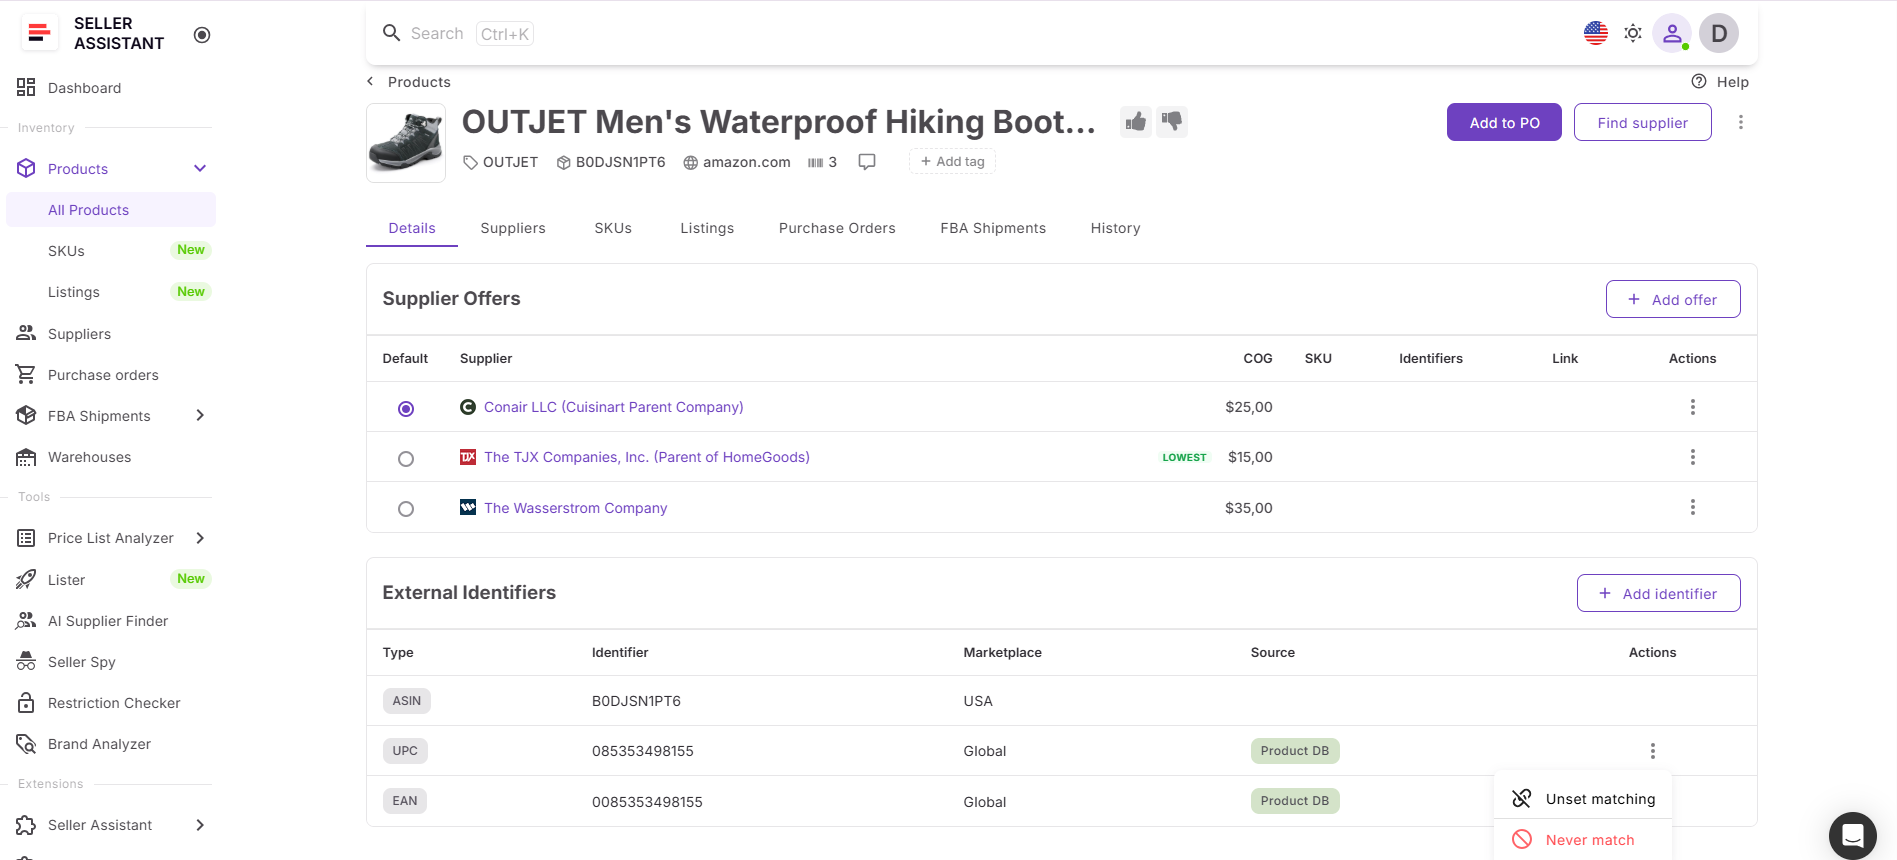Click the Add tag button
The image size is (1897, 860).
pos(952,162)
